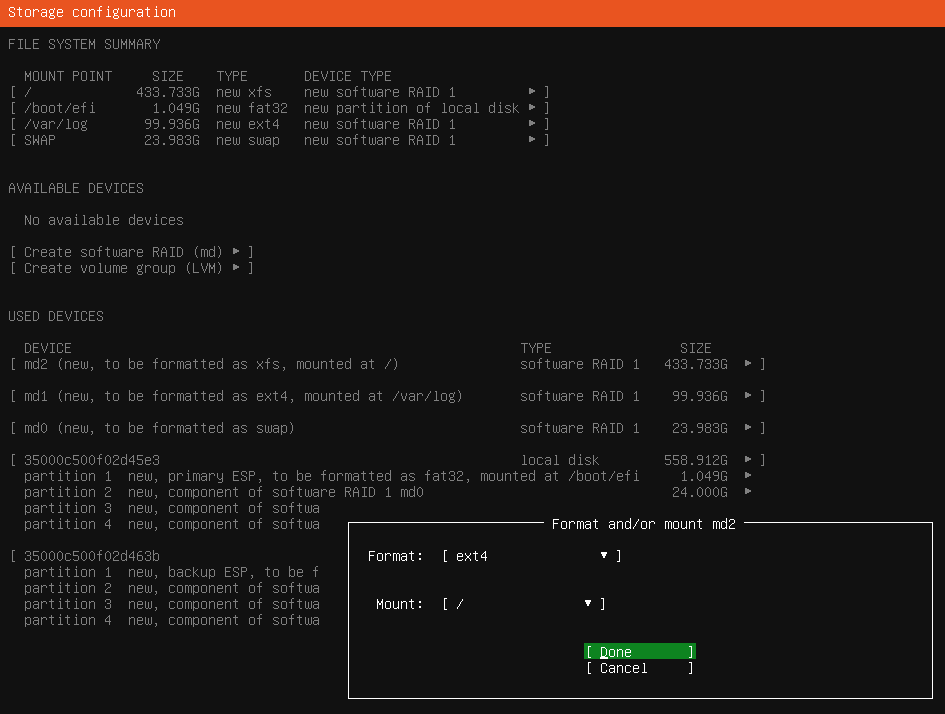Click arrow at end of partition 1 primary ESP
The height and width of the screenshot is (714, 945).
[x=748, y=476]
